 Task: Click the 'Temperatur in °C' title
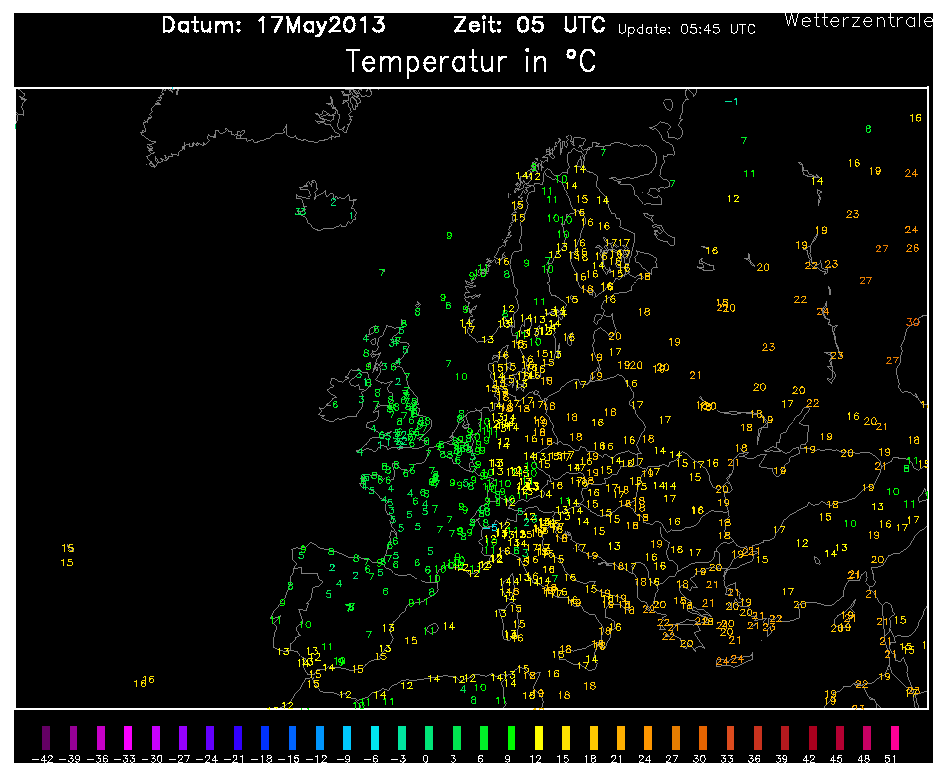[471, 62]
